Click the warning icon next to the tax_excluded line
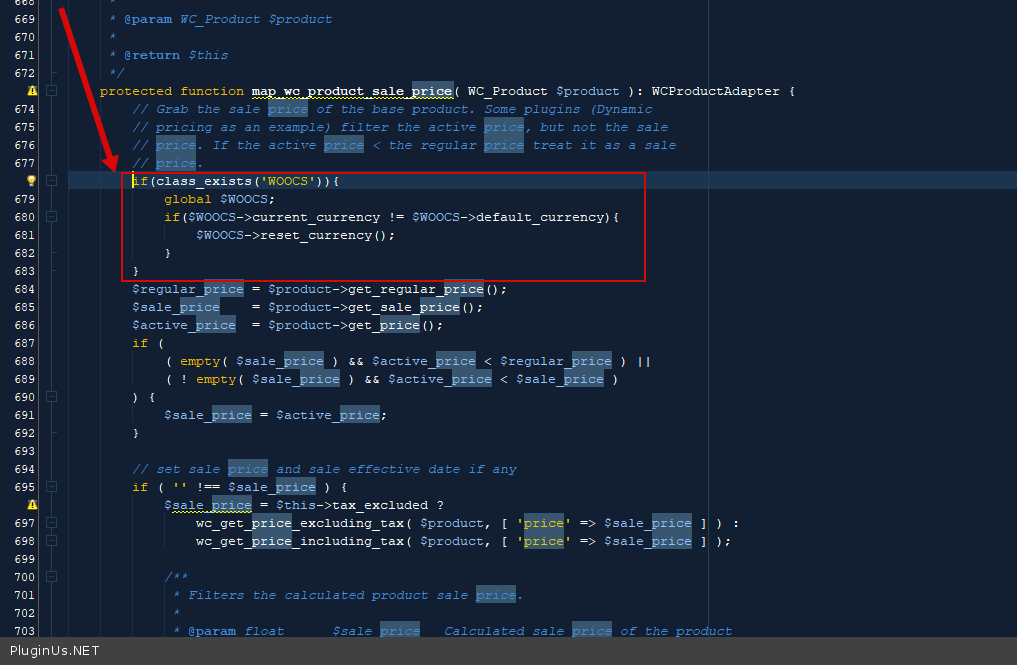 tap(32, 505)
